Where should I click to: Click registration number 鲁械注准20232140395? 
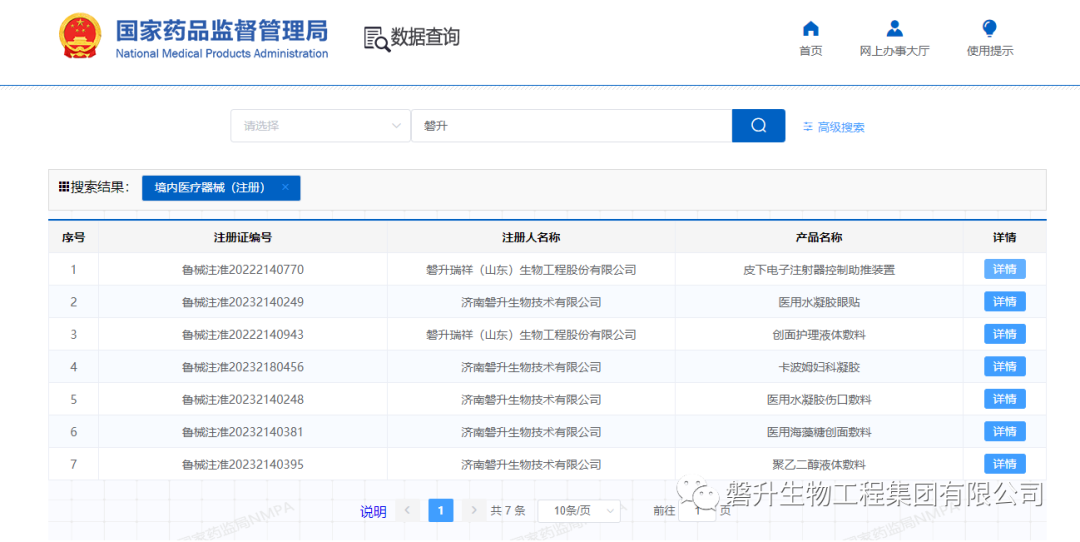[242, 463]
